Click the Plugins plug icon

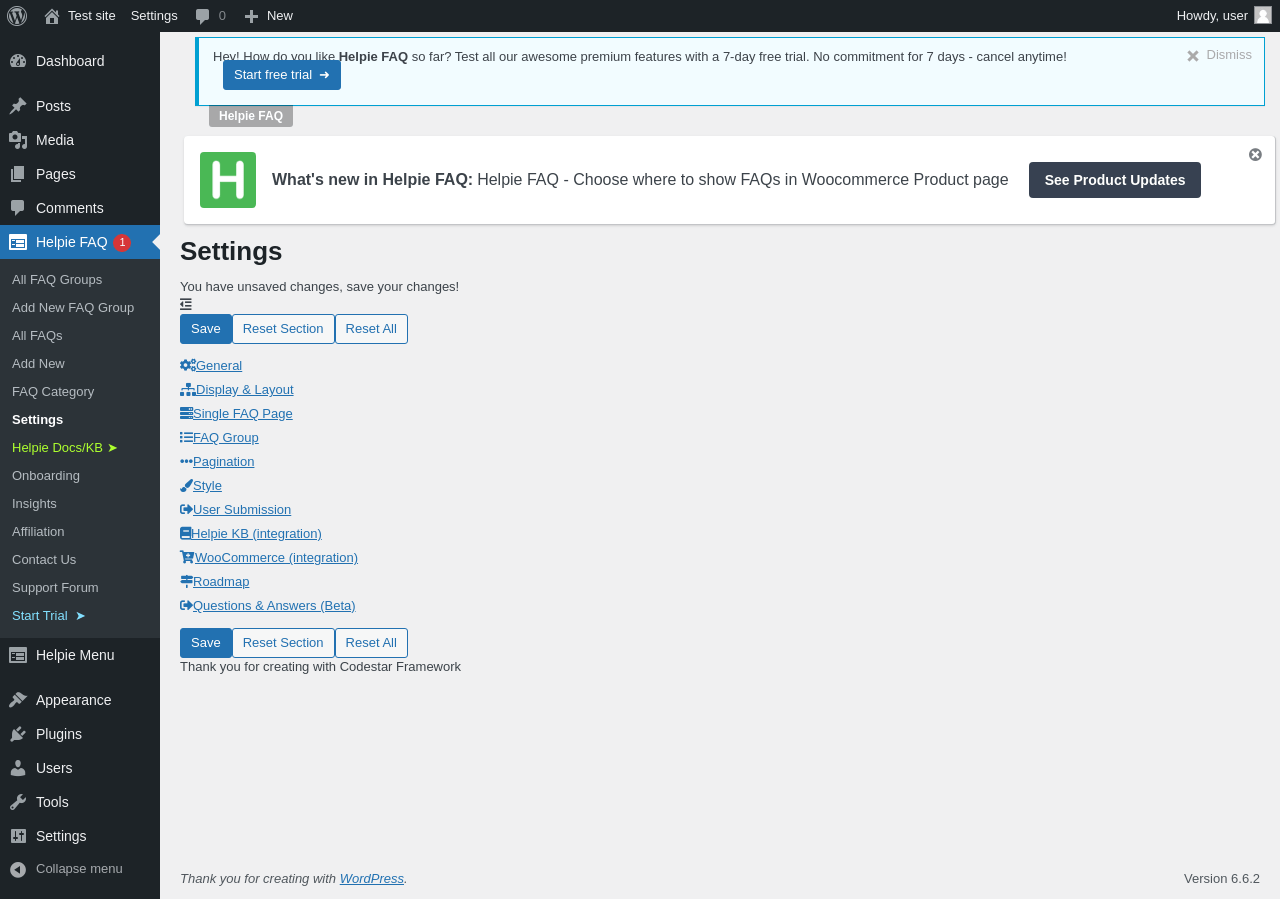pos(18,734)
